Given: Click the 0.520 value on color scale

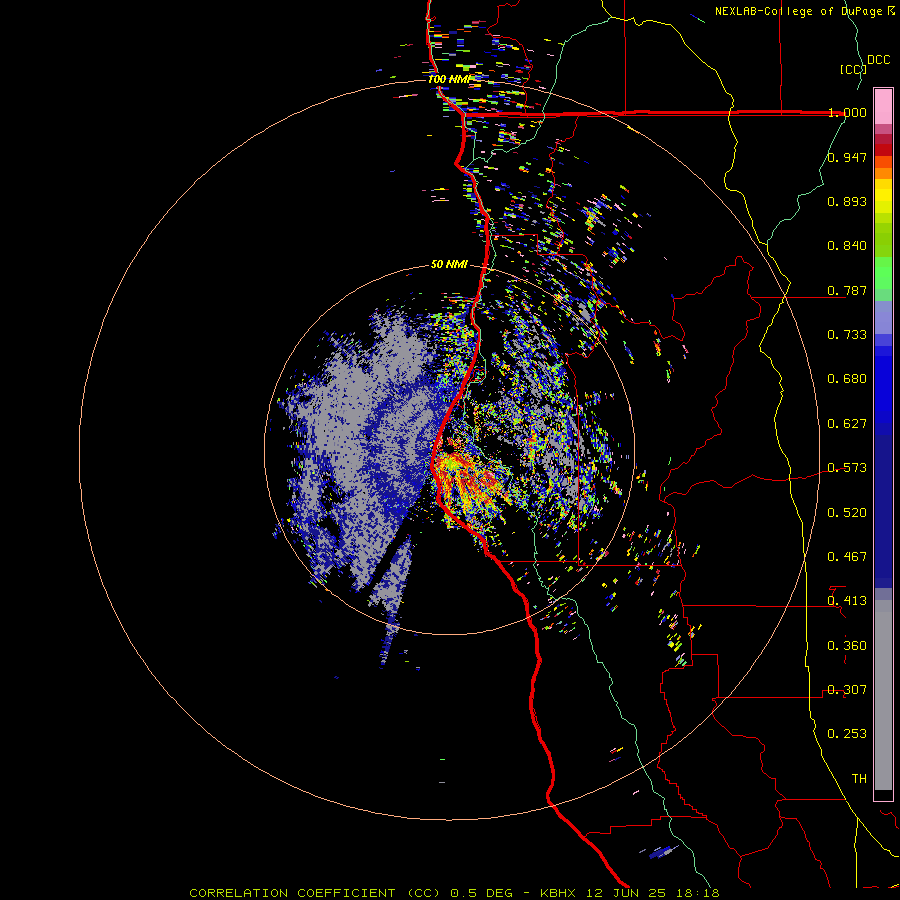Looking at the screenshot, I should tap(847, 513).
